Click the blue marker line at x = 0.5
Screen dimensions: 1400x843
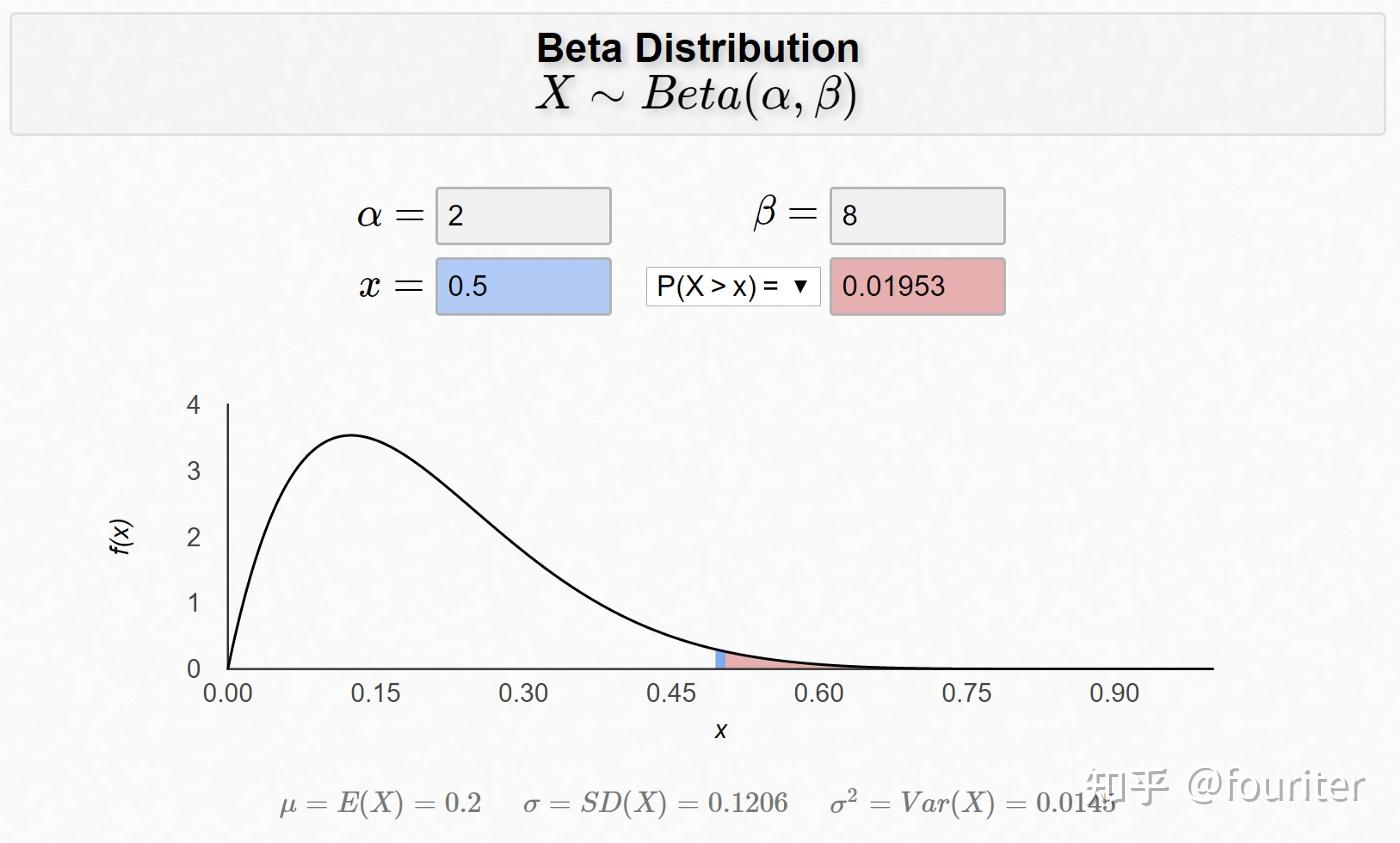[x=720, y=658]
